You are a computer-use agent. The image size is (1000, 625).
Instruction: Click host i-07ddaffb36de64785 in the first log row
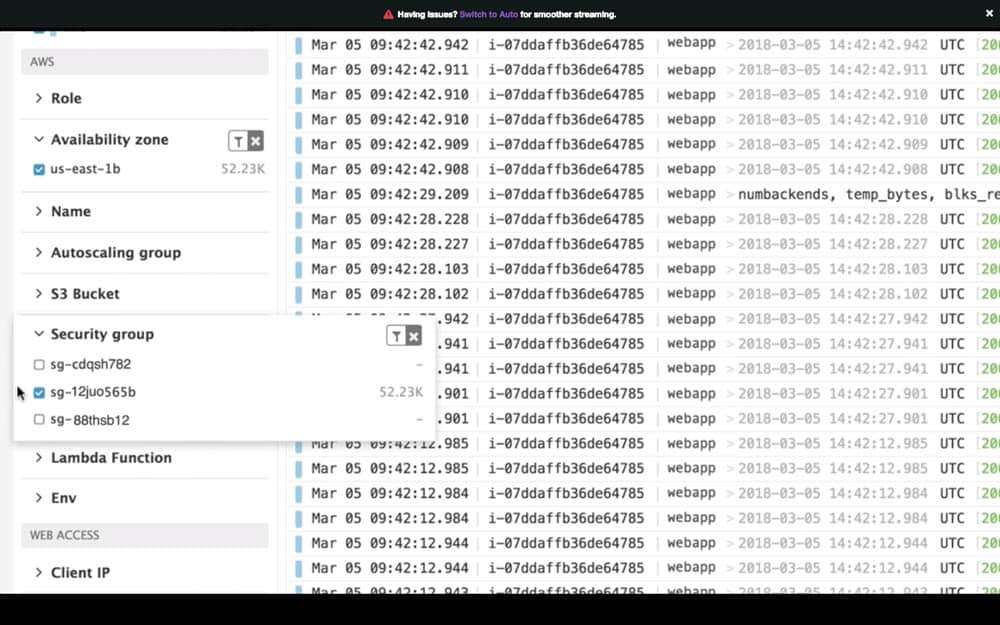click(x=566, y=45)
